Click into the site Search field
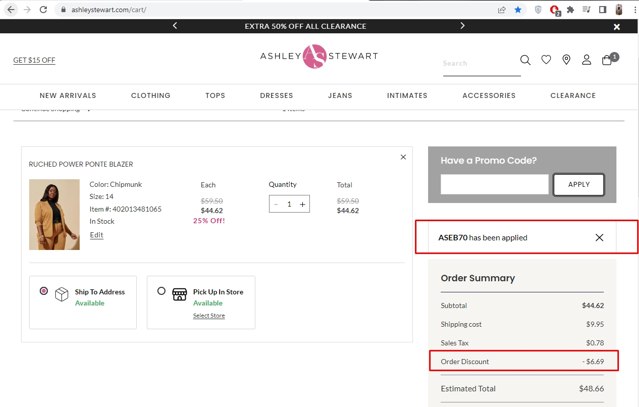Viewport: 639px width, 407px height. point(482,64)
